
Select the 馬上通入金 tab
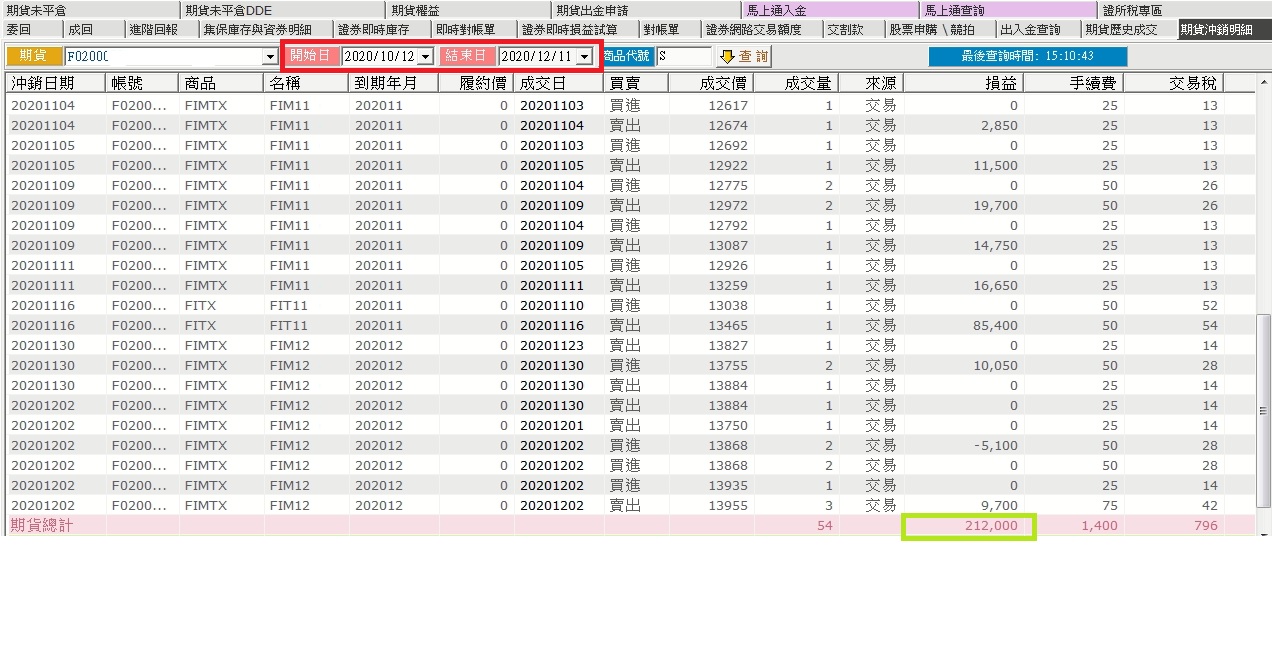(x=831, y=10)
